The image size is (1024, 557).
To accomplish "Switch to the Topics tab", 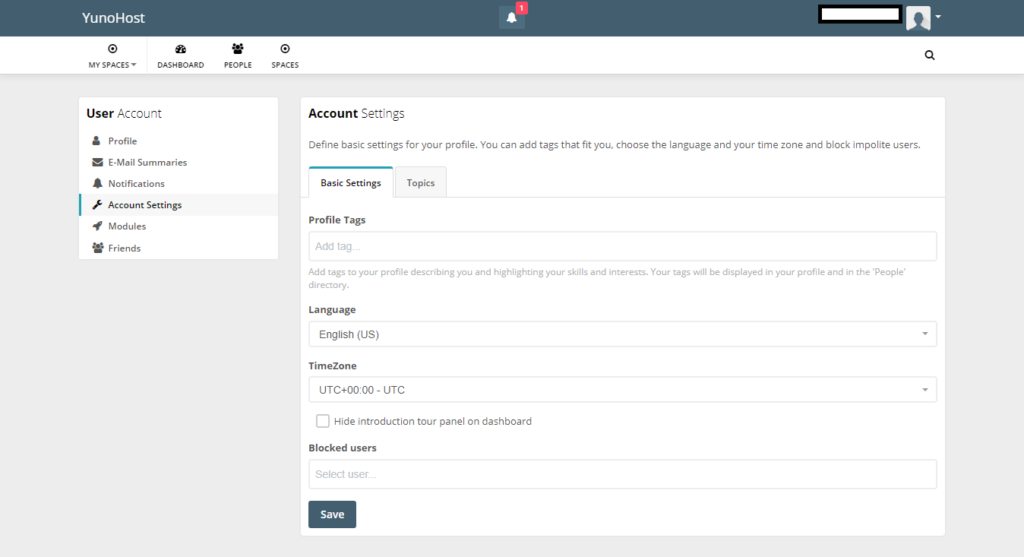I will coord(421,183).
